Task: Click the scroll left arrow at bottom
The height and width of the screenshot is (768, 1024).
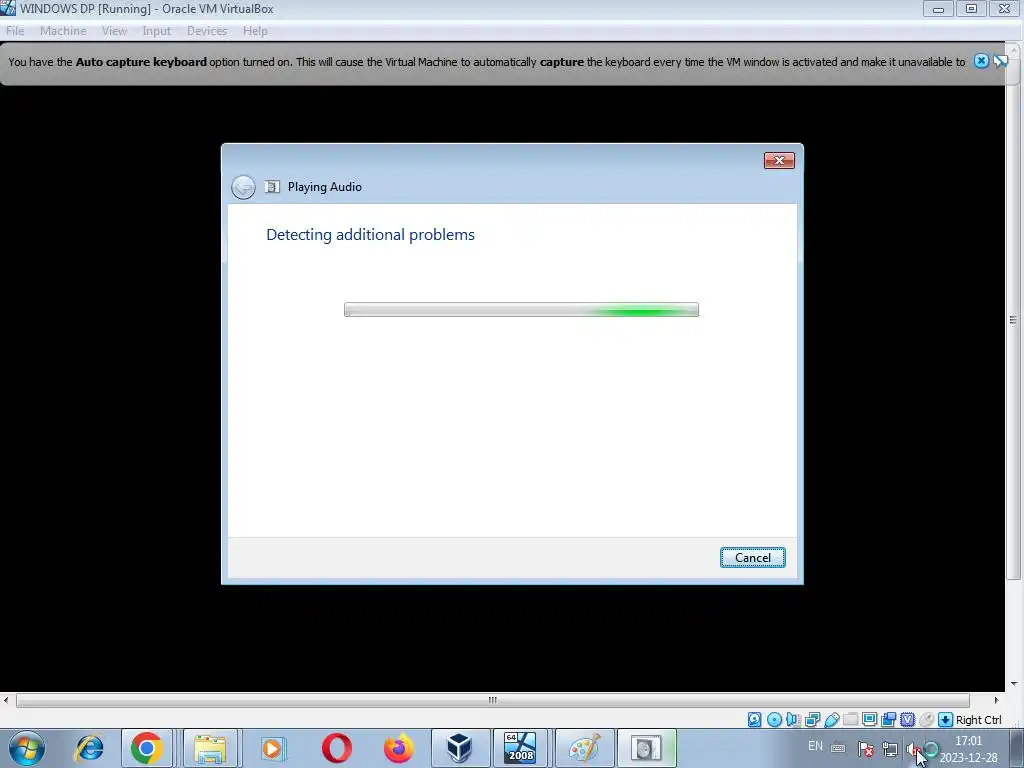Action: (x=6, y=700)
